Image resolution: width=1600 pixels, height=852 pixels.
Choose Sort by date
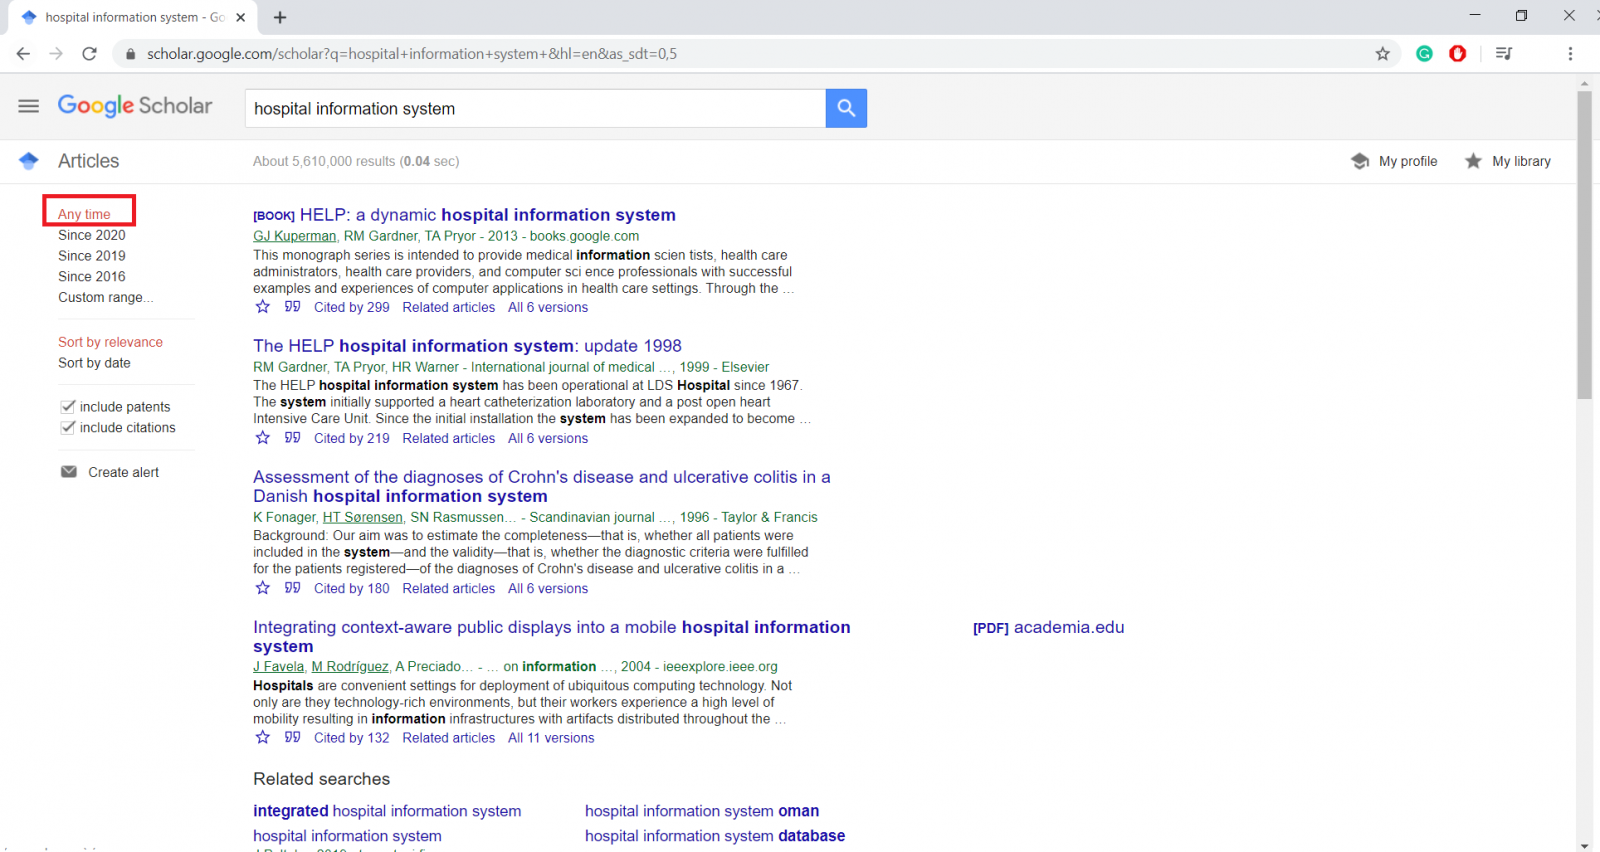(x=94, y=363)
